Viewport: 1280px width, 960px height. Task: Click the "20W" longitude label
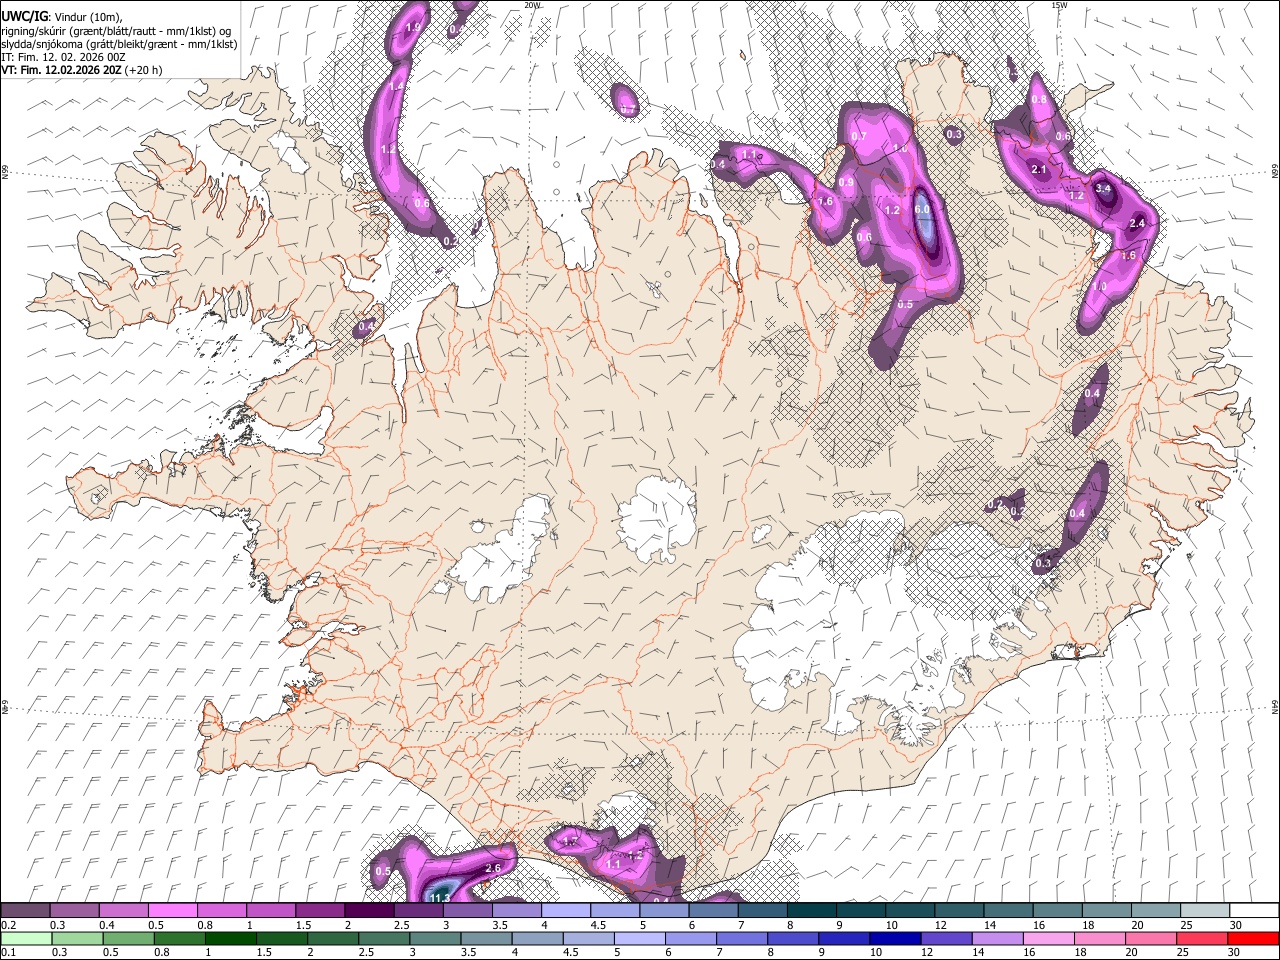point(532,5)
